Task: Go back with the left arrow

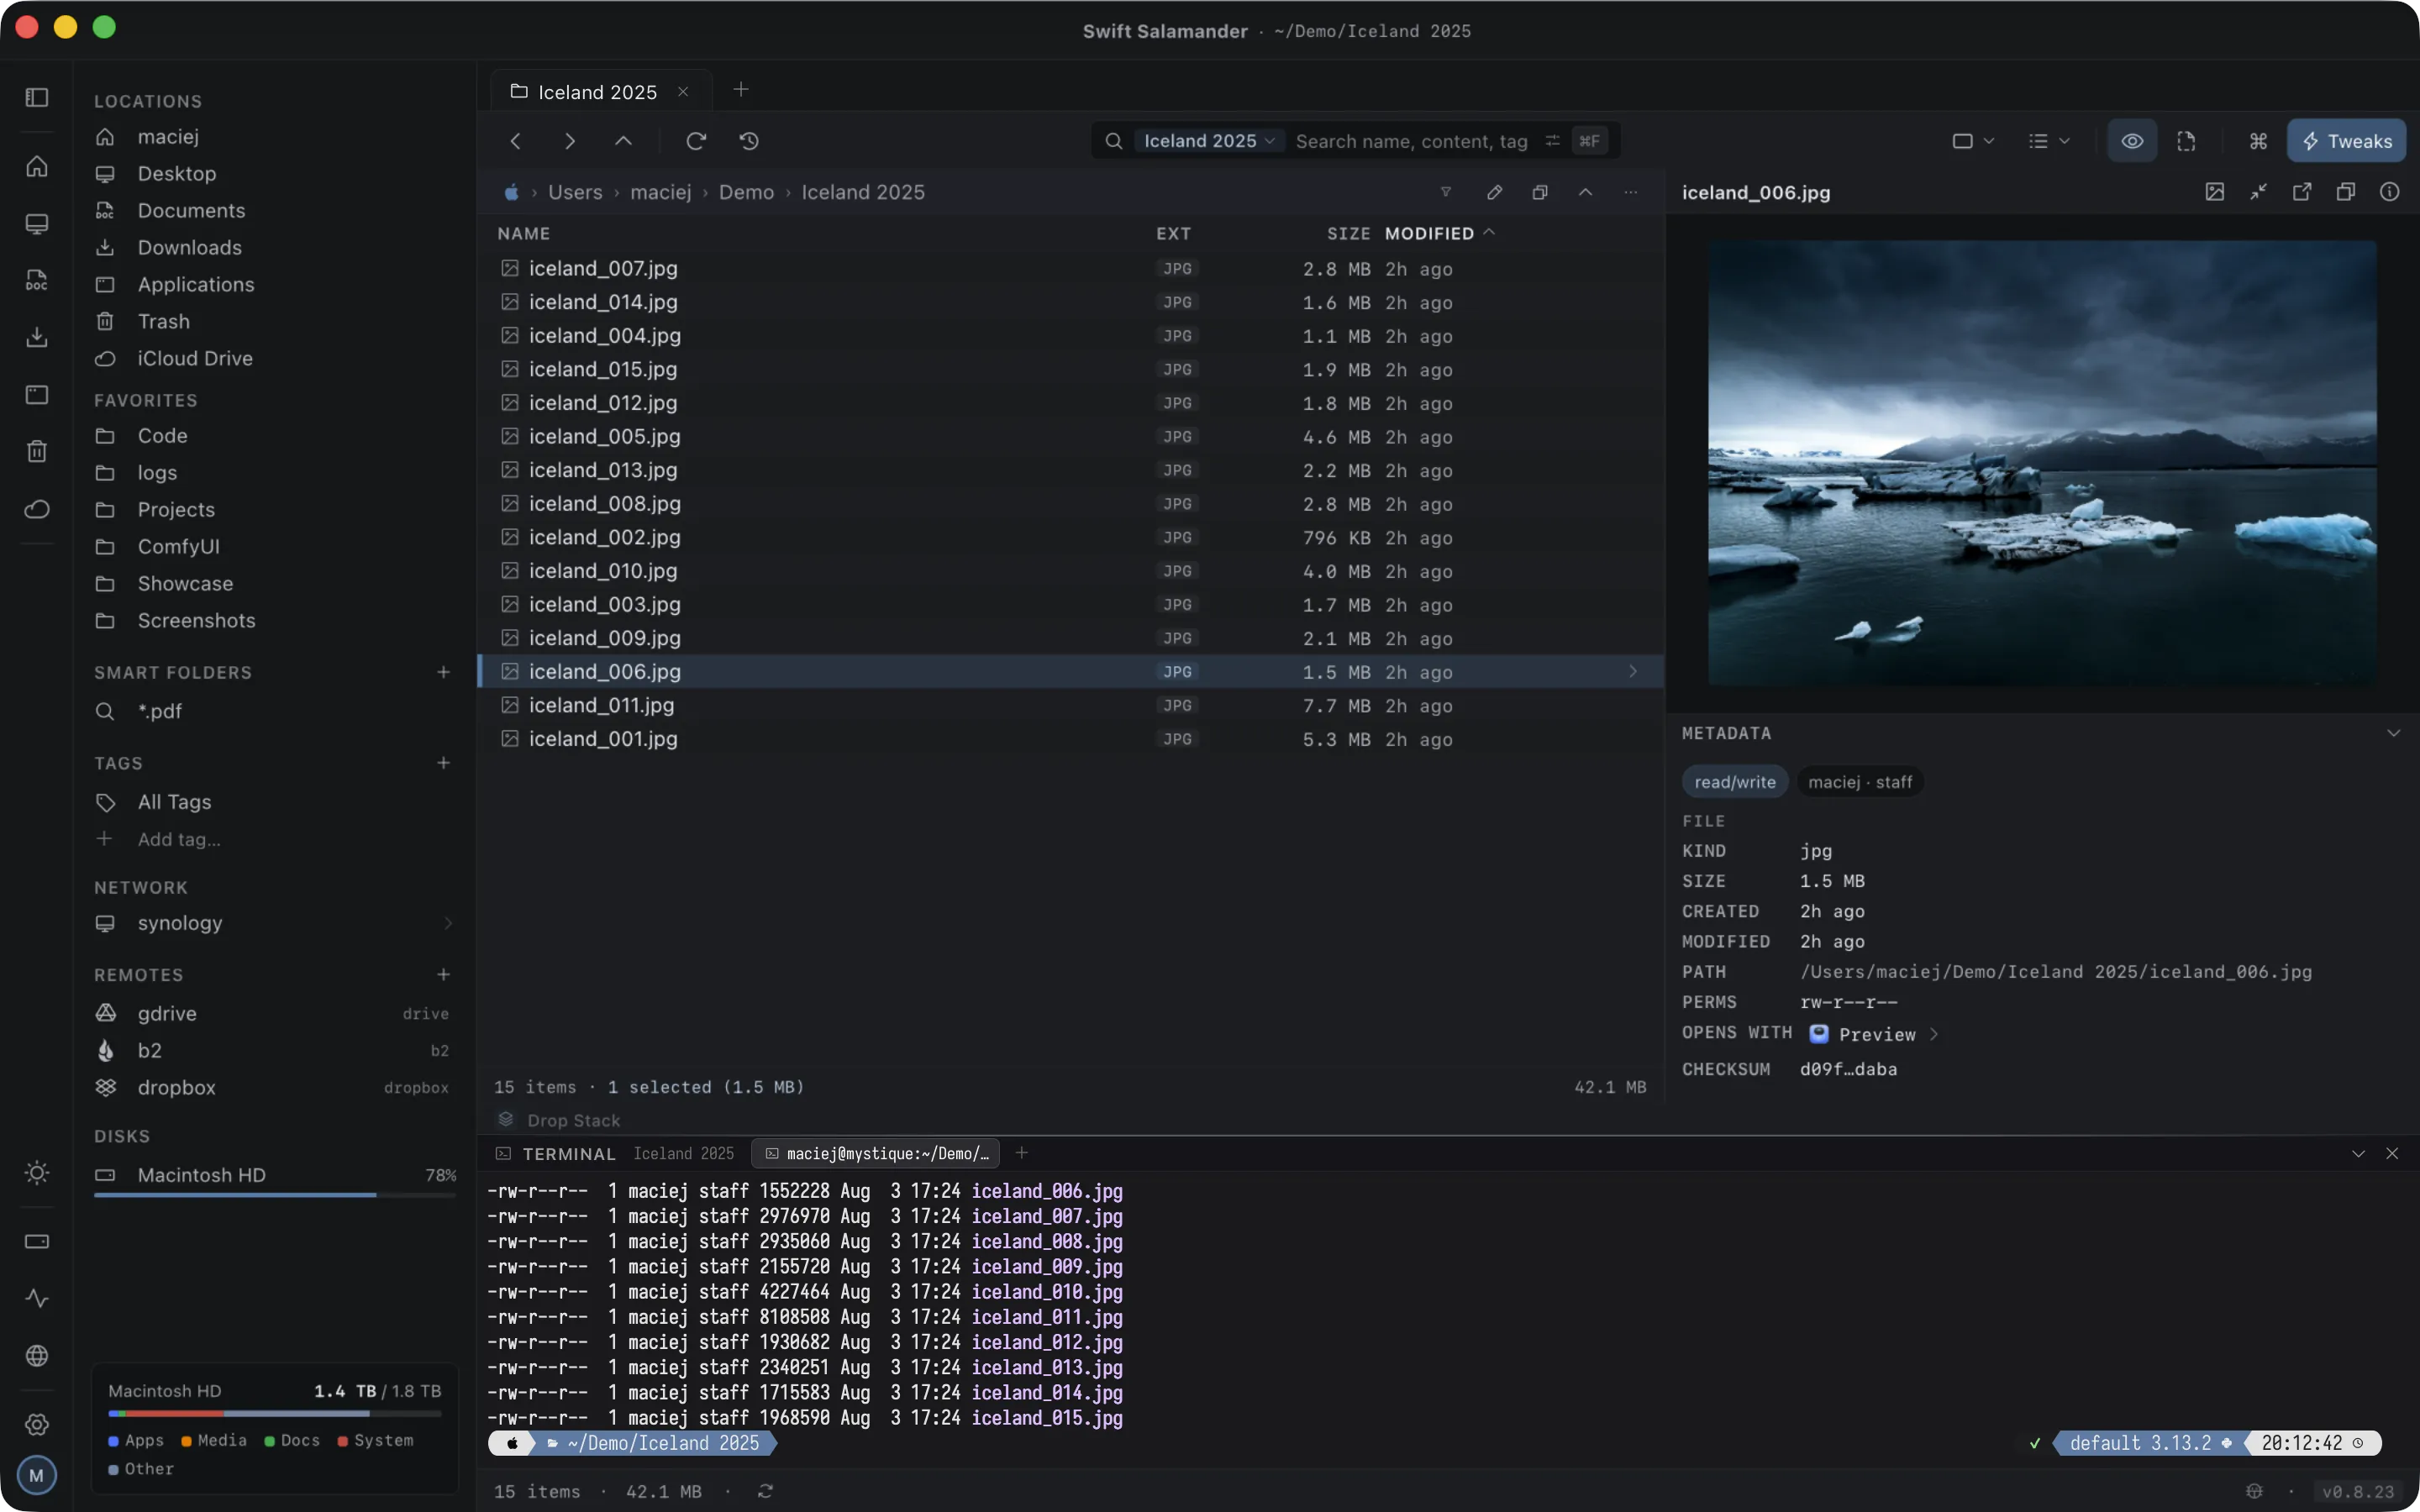Action: pyautogui.click(x=516, y=141)
